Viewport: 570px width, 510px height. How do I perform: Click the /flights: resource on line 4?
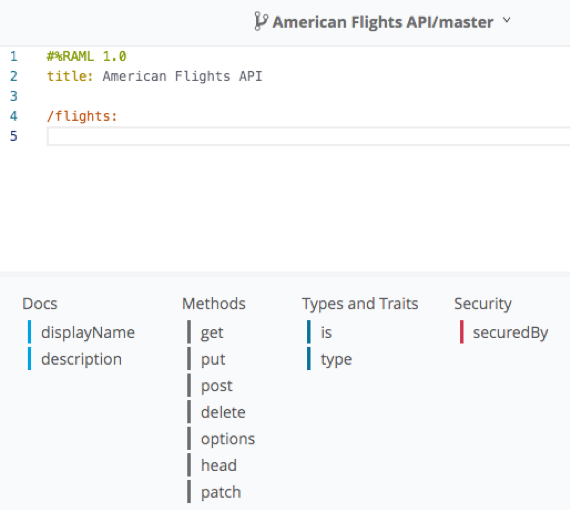82,116
